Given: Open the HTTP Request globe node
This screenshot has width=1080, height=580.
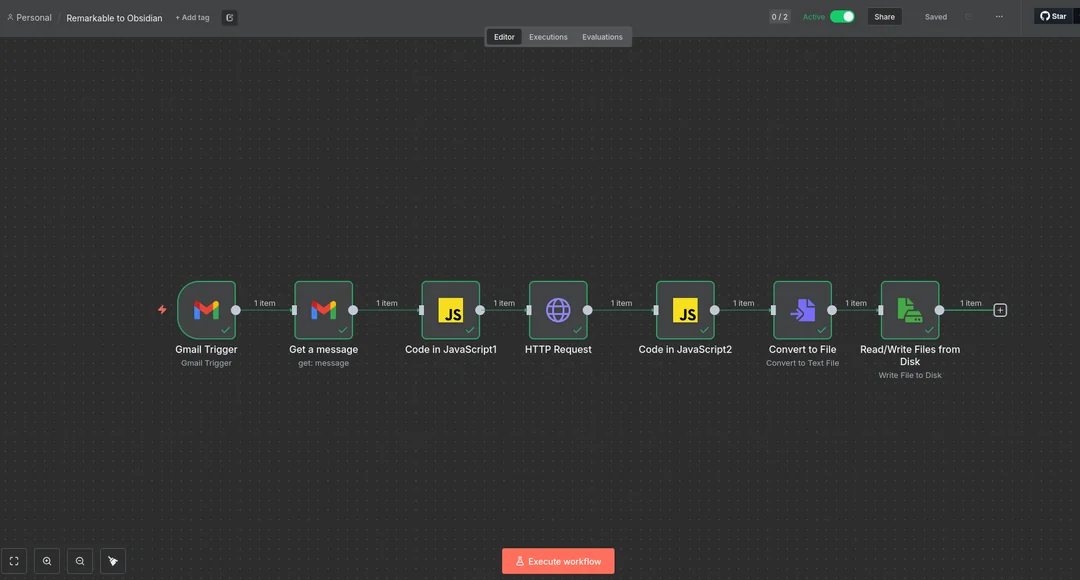Looking at the screenshot, I should tap(558, 310).
